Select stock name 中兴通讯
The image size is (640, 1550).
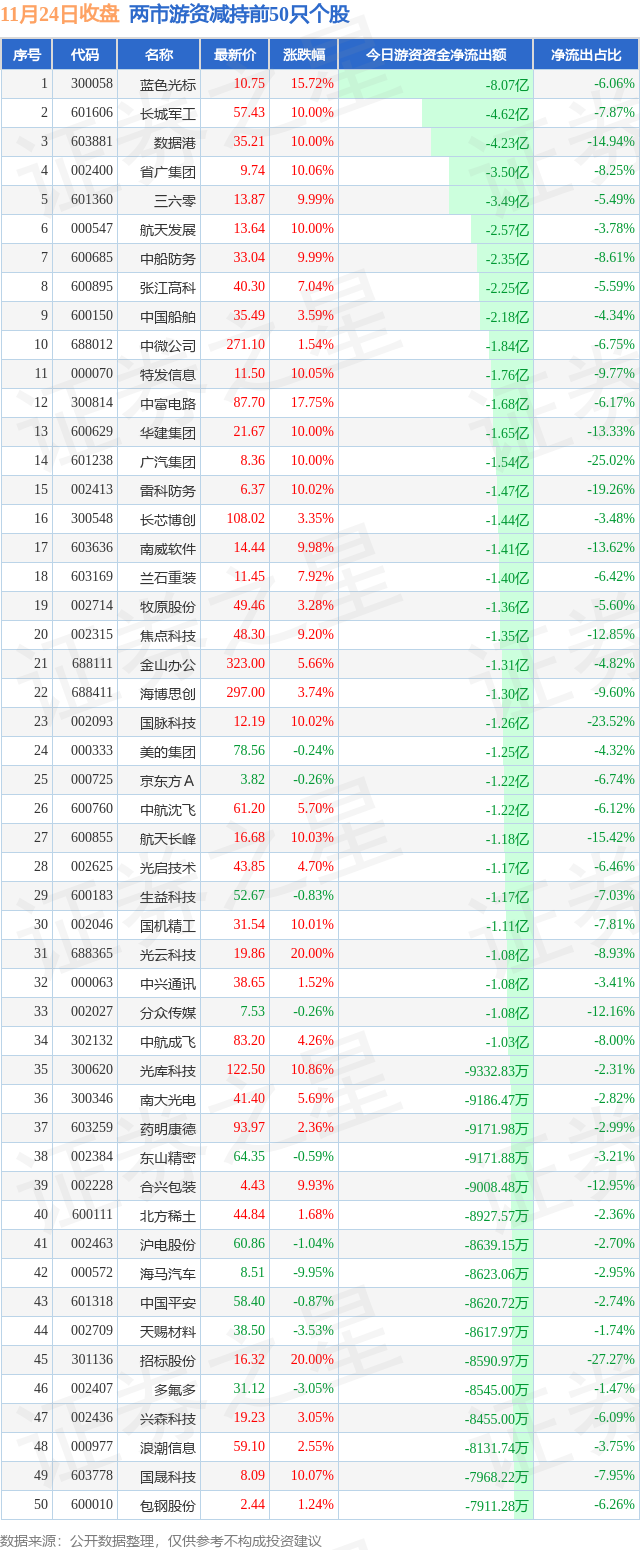tap(168, 983)
